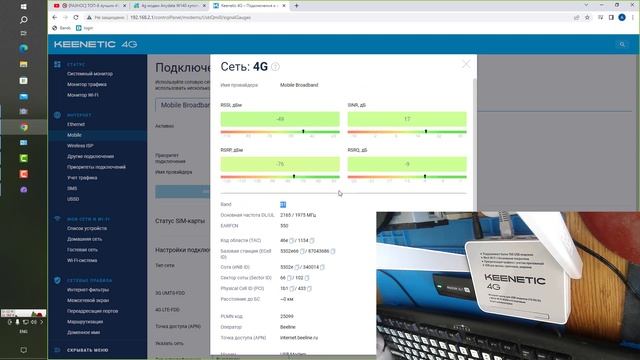Launch Microsoft Edge from taskbar

pos(24,48)
